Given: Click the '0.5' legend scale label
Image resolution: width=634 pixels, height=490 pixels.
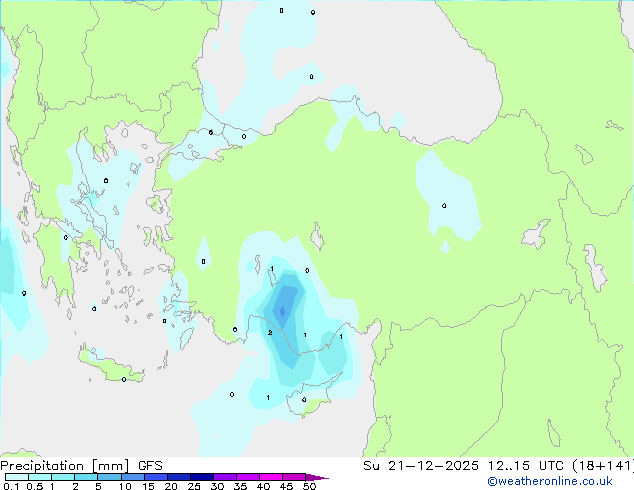Looking at the screenshot, I should [35, 486].
